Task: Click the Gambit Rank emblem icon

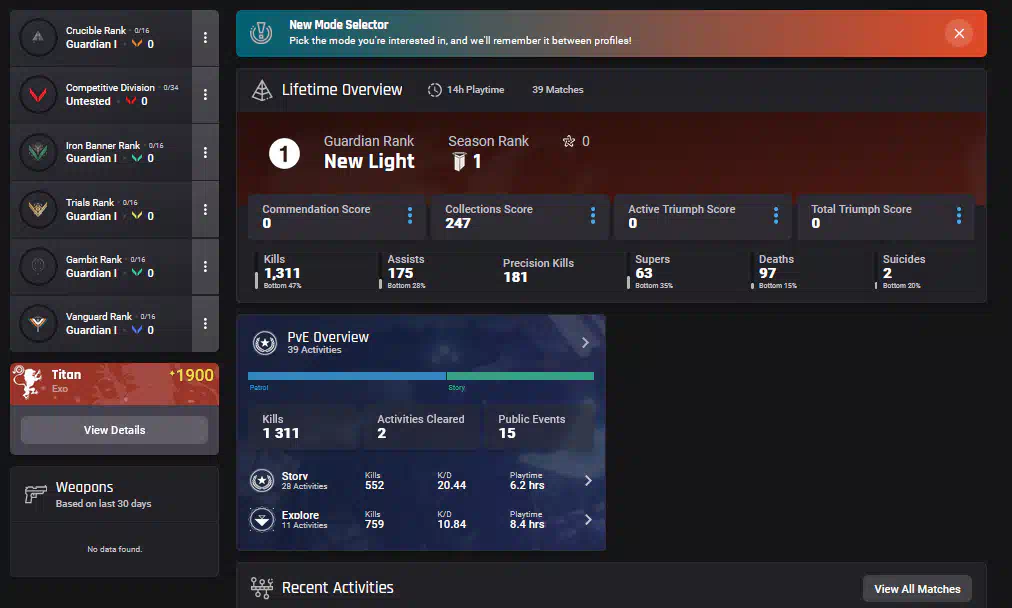Action: (x=38, y=266)
